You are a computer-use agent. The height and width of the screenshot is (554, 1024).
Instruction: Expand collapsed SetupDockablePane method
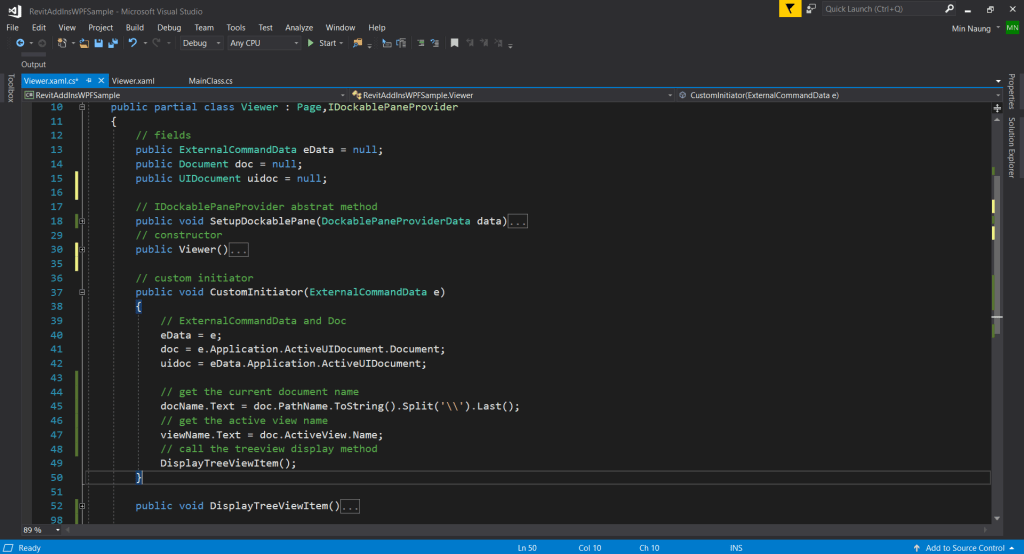tap(82, 221)
